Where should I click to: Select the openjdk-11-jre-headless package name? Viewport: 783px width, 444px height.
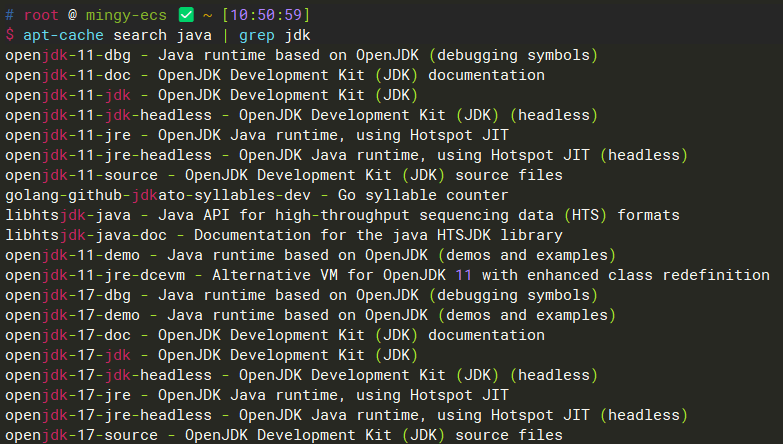tap(108, 155)
